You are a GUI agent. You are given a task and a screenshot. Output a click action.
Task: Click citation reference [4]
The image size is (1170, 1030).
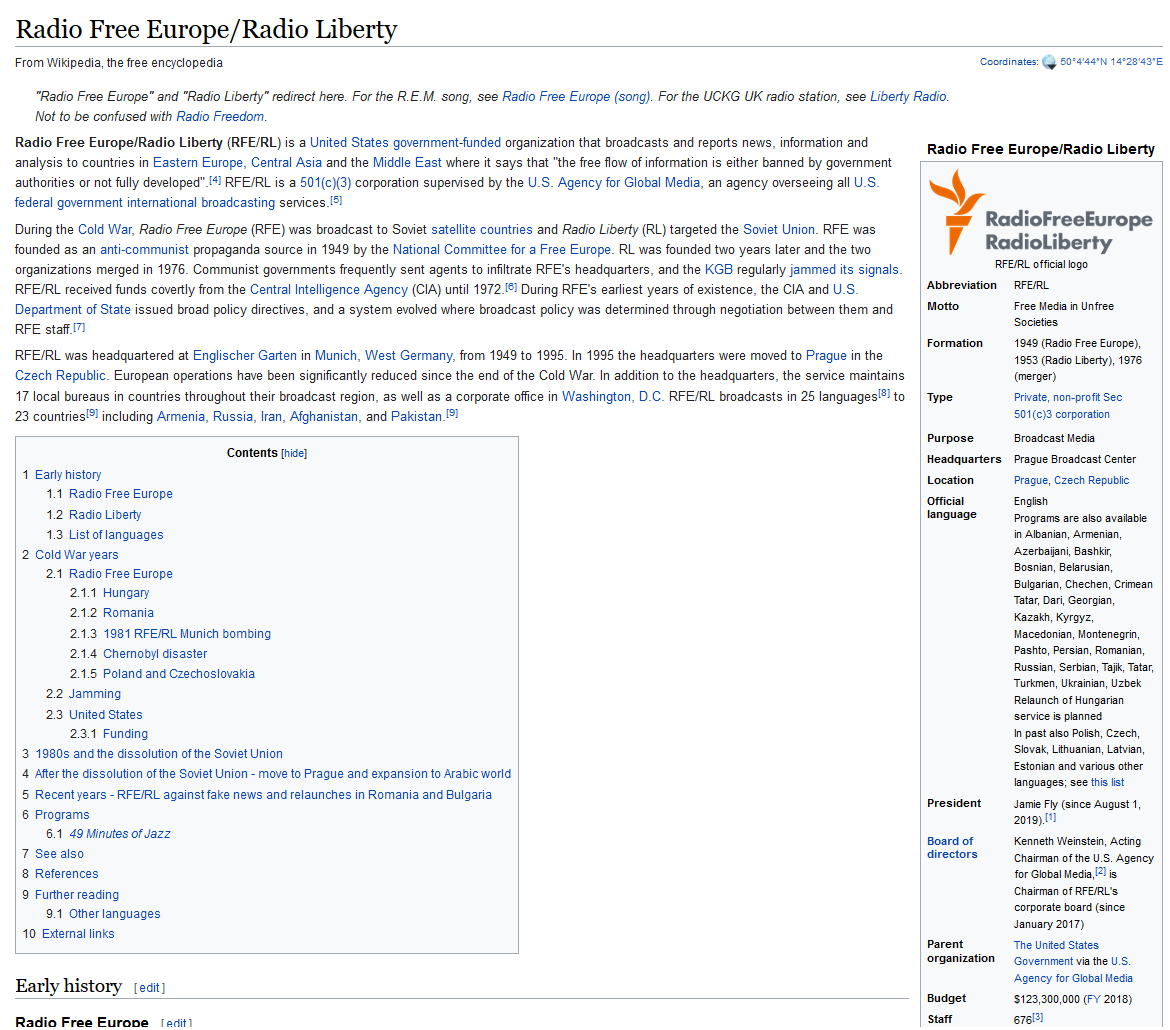pyautogui.click(x=215, y=180)
